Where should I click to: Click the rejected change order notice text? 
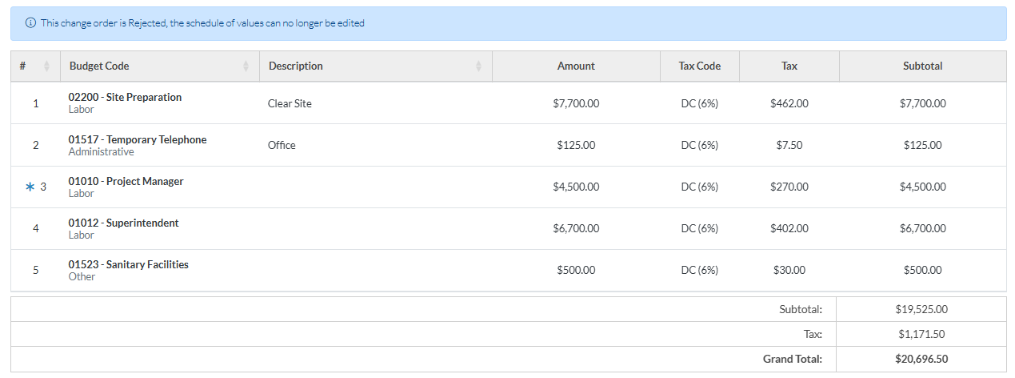[203, 23]
